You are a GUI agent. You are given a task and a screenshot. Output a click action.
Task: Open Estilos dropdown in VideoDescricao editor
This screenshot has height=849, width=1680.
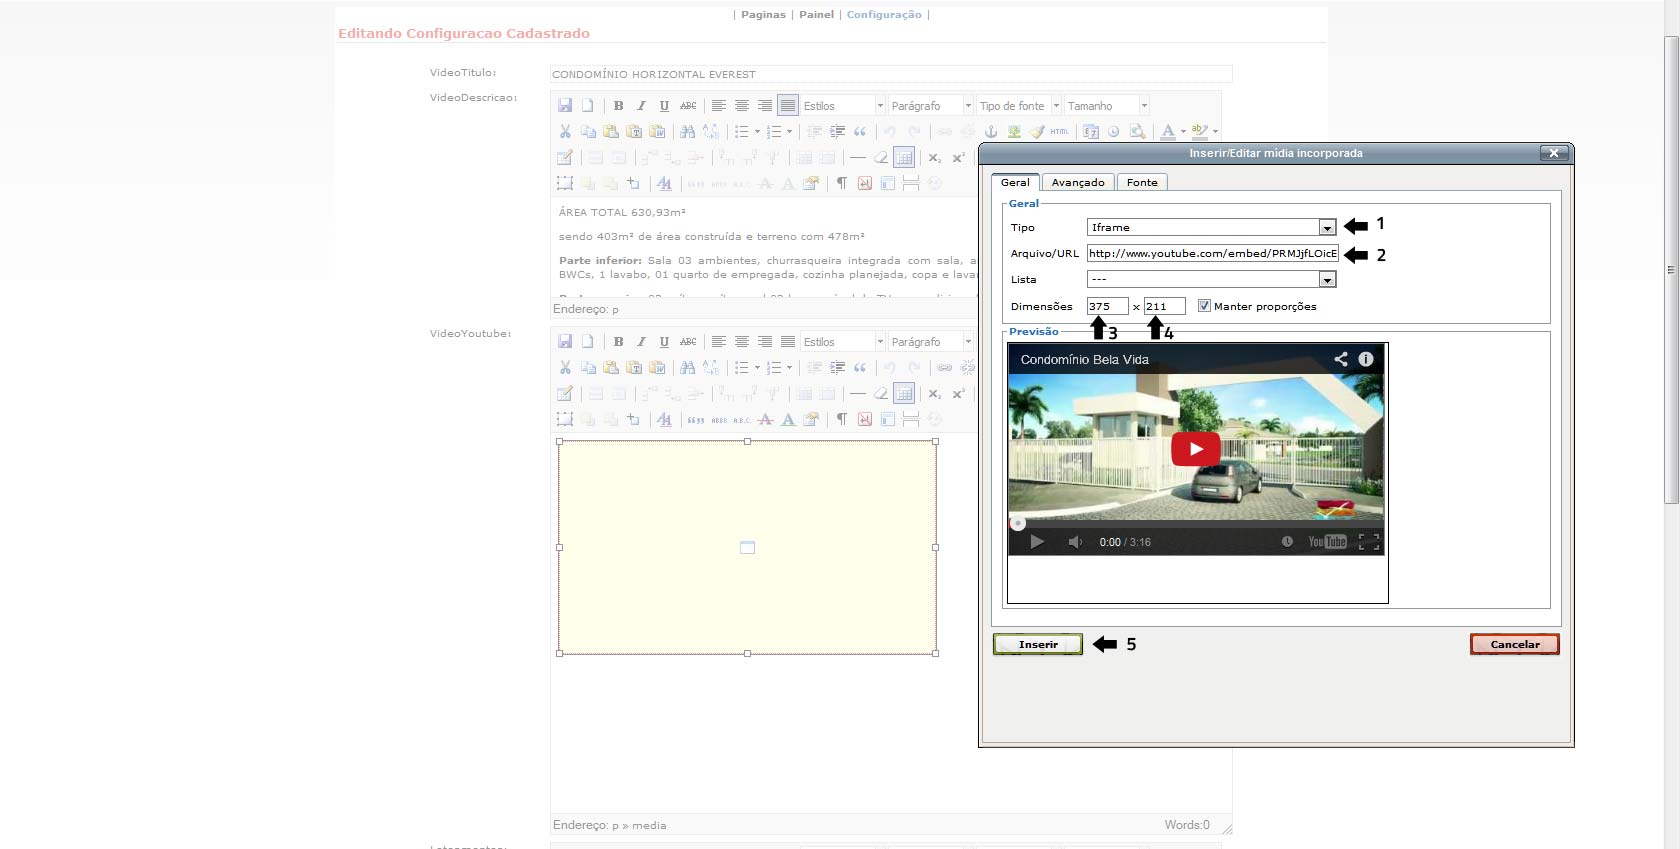(843, 105)
